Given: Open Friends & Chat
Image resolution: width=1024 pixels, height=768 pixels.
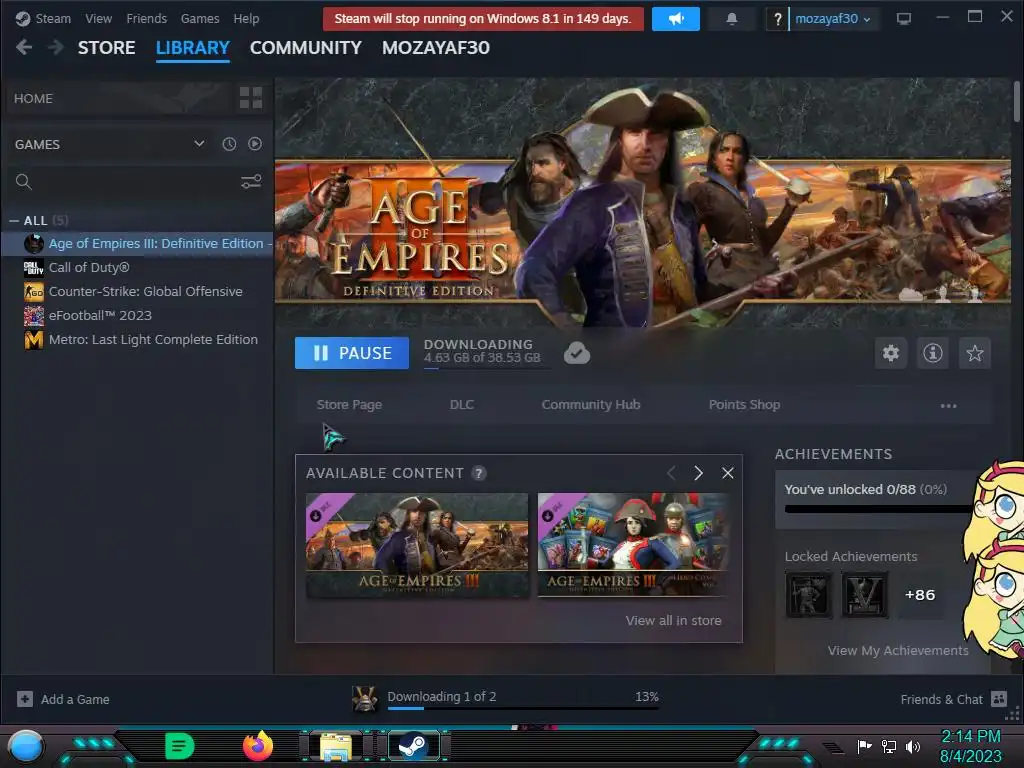Looking at the screenshot, I should [x=953, y=699].
